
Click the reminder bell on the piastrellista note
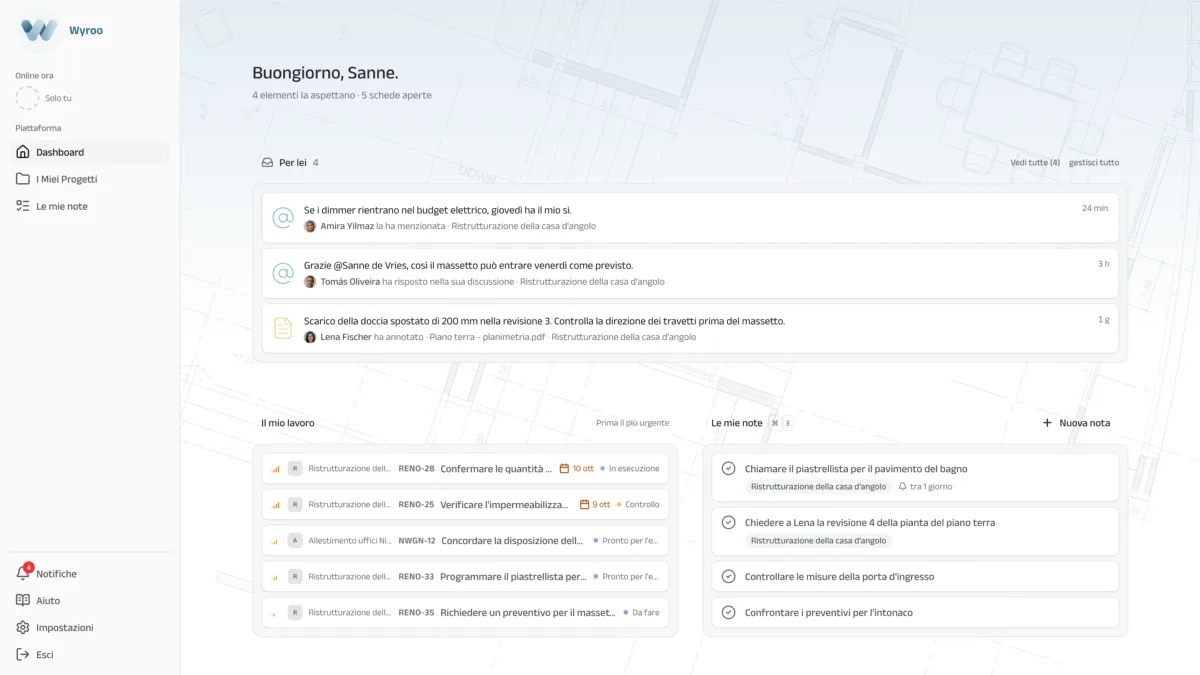[x=903, y=486]
